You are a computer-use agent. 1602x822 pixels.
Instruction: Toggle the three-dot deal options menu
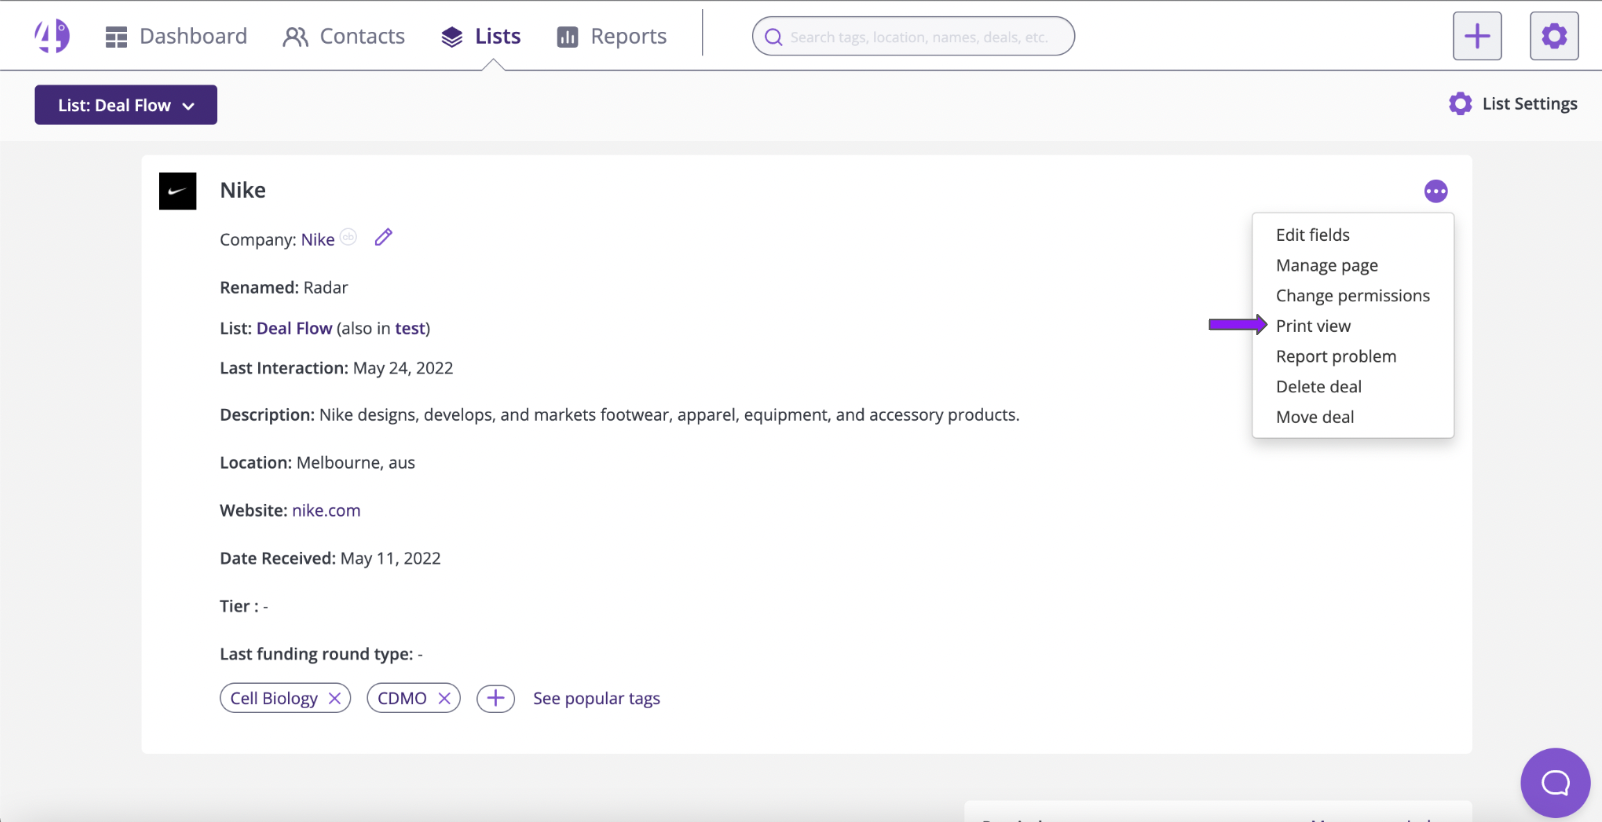click(1436, 191)
